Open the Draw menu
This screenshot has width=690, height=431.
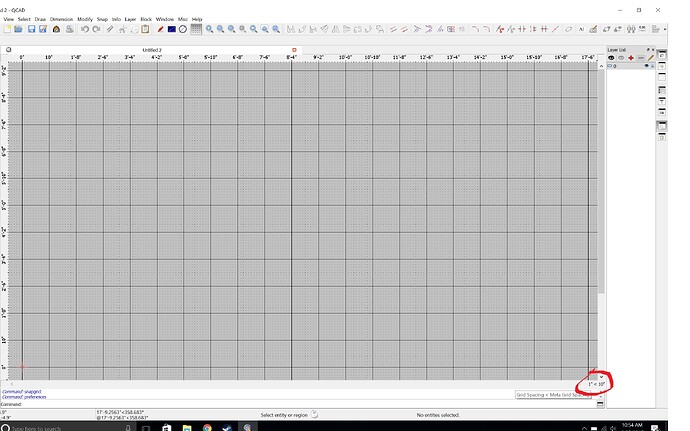click(40, 19)
